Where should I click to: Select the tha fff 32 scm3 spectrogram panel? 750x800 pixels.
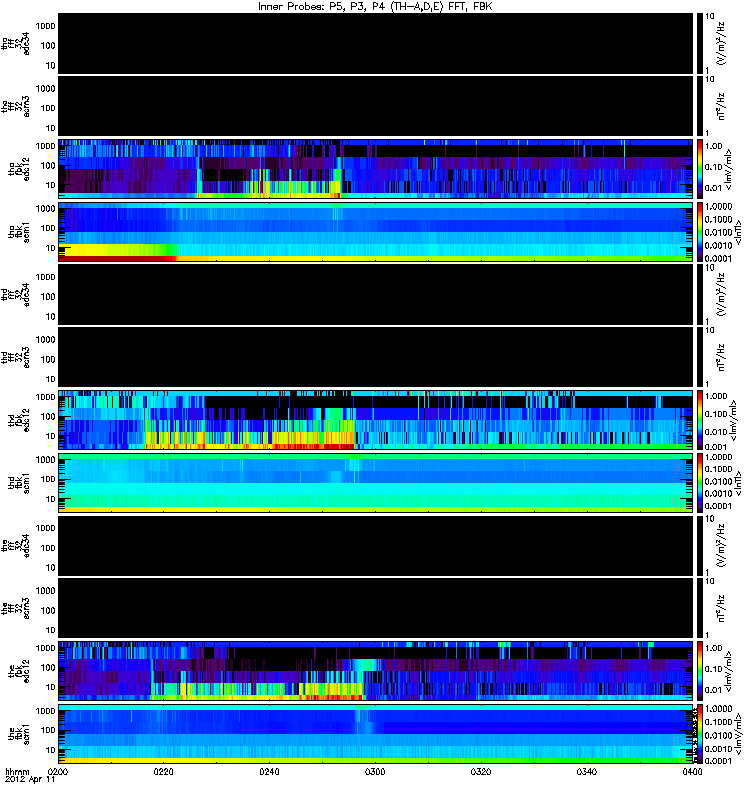coord(376,106)
